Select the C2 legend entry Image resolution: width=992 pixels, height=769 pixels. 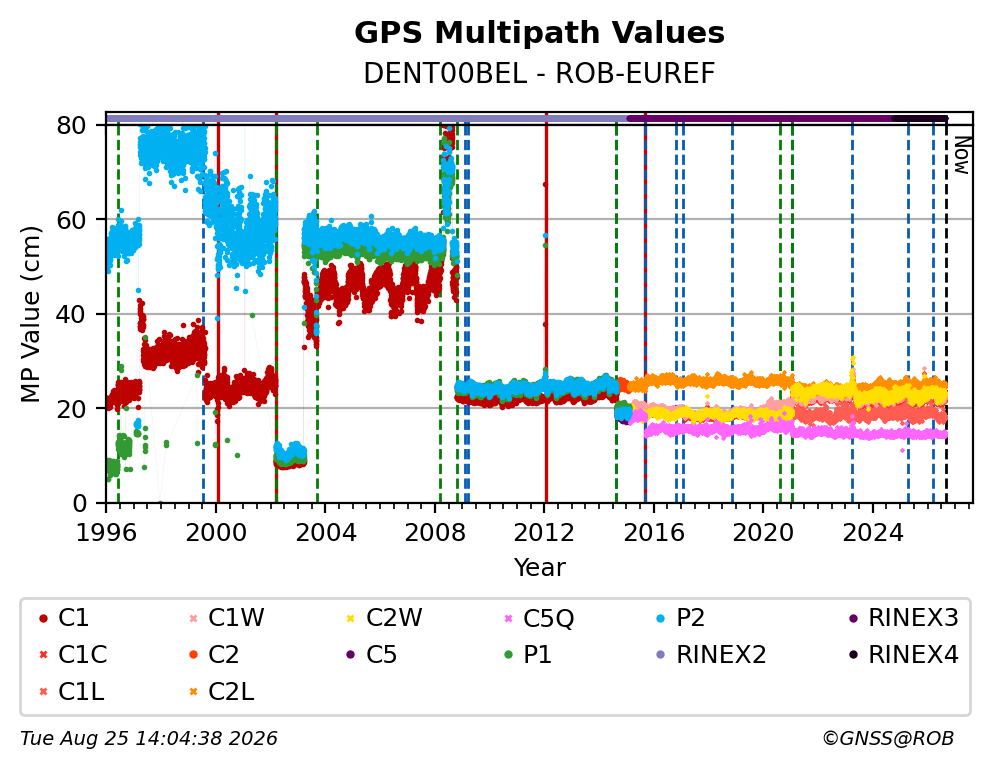click(214, 655)
